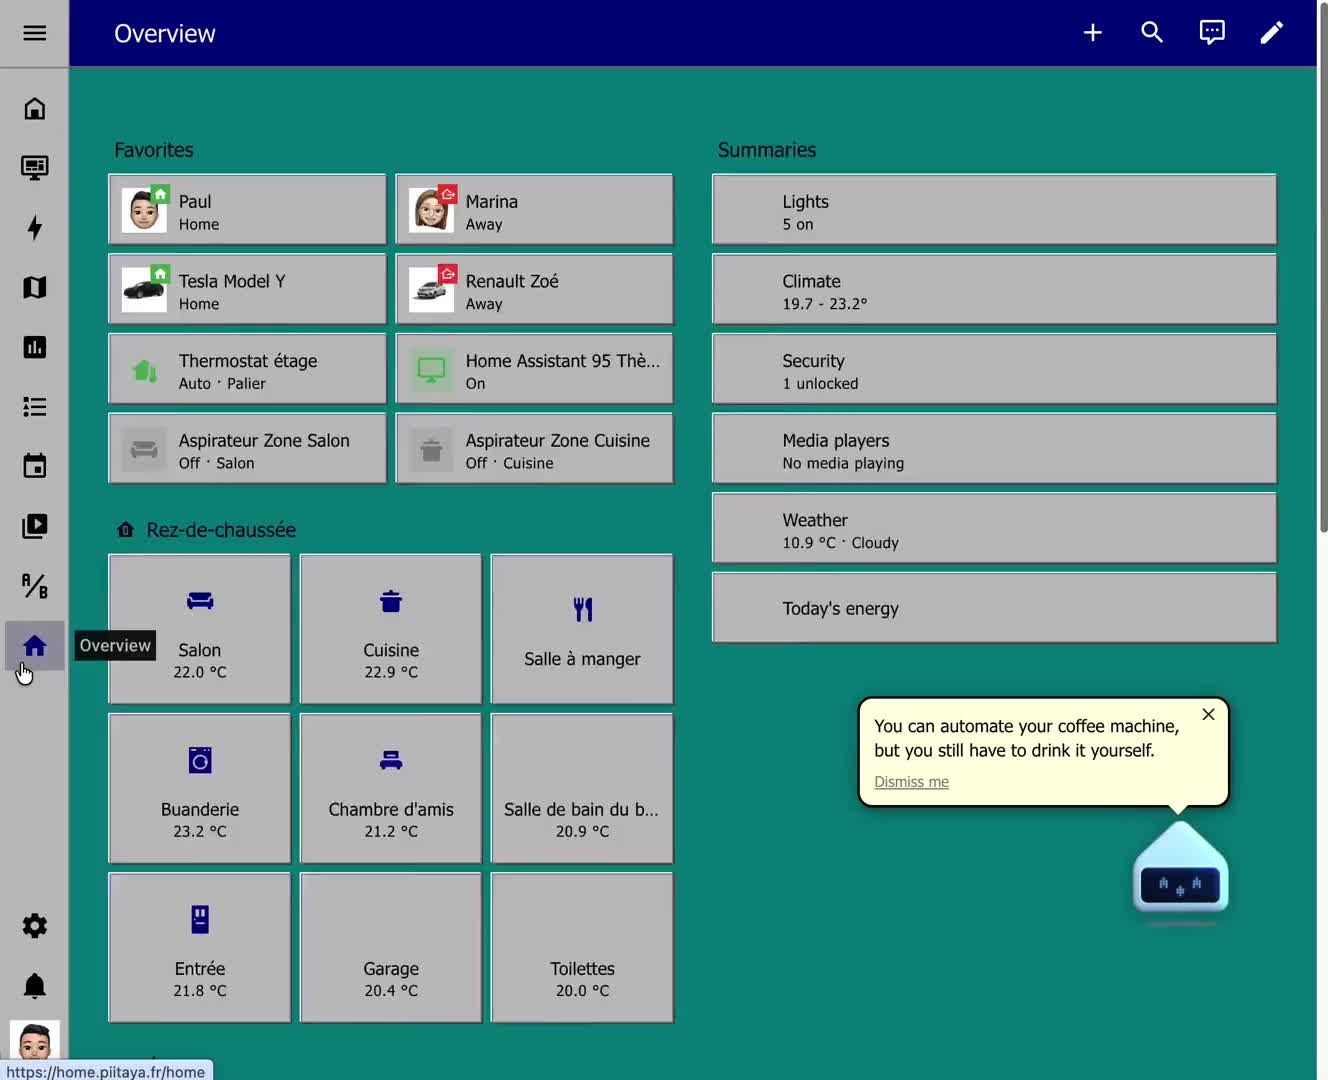
Task: Open the Salon room card
Action: tap(199, 629)
